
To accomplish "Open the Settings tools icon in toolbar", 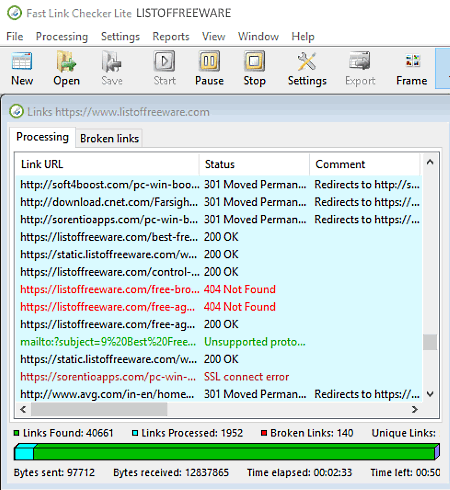I will (307, 62).
